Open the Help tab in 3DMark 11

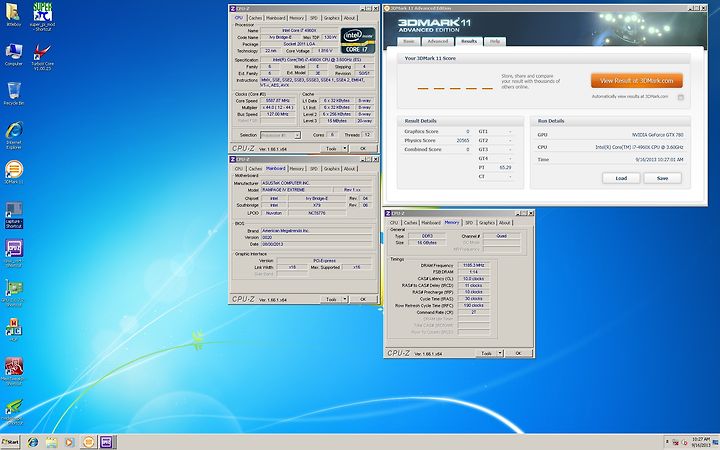(x=495, y=41)
